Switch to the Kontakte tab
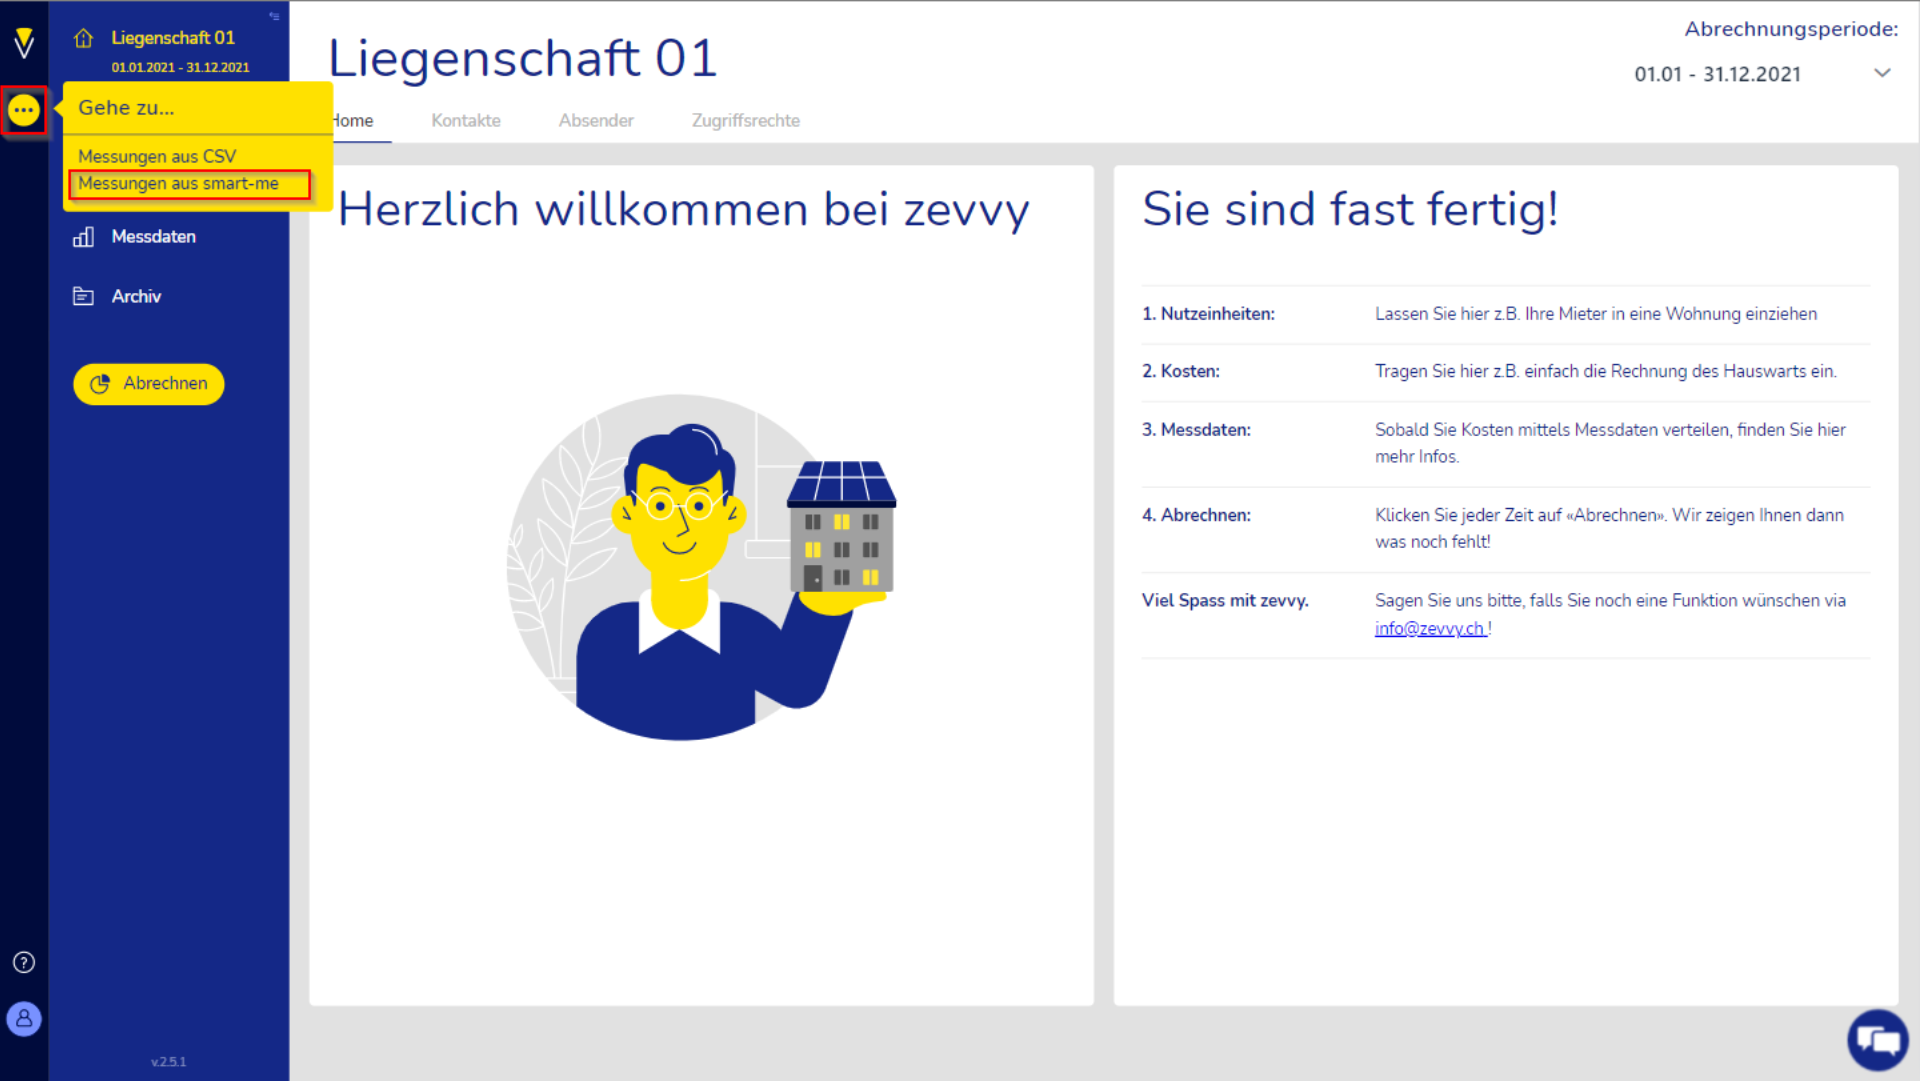The width and height of the screenshot is (1920, 1081). pyautogui.click(x=466, y=121)
